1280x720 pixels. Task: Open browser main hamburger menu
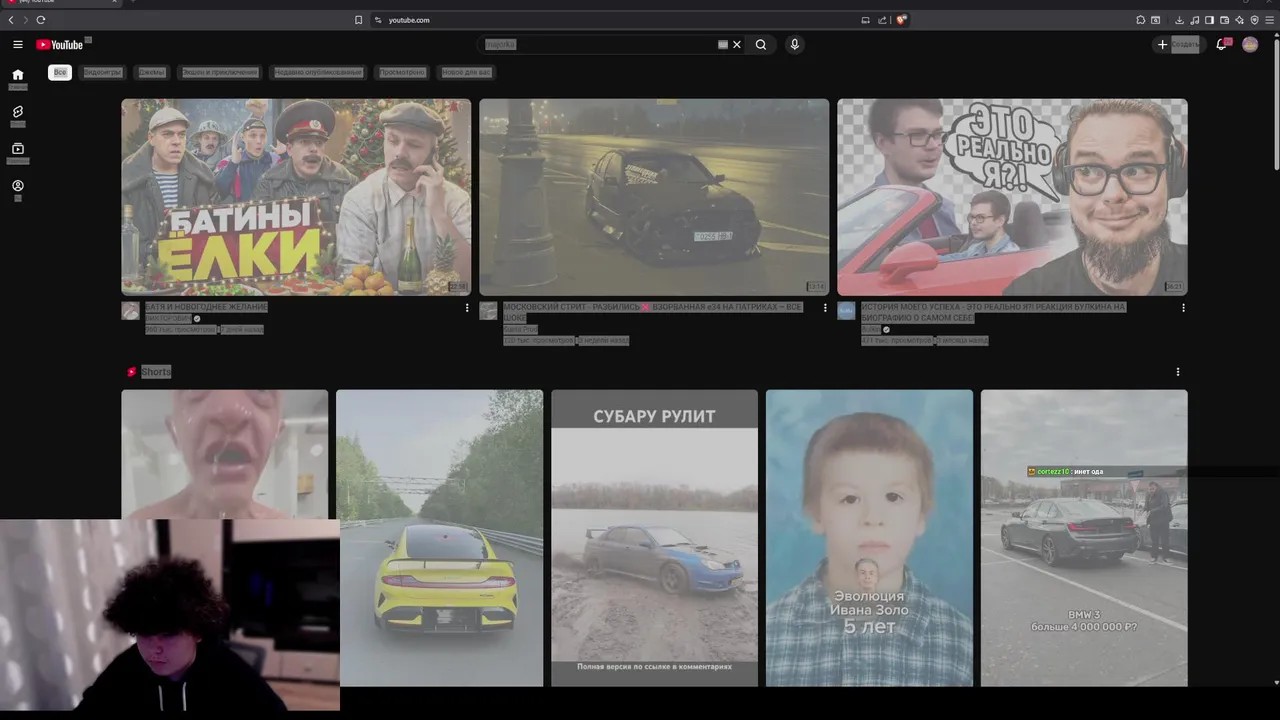click(x=1269, y=20)
